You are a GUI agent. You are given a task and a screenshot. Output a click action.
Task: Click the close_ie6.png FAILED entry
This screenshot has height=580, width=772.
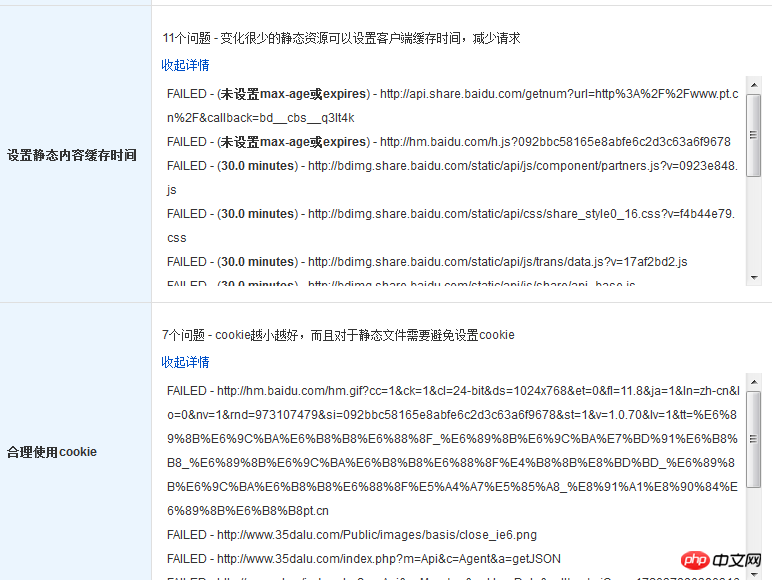click(352, 535)
